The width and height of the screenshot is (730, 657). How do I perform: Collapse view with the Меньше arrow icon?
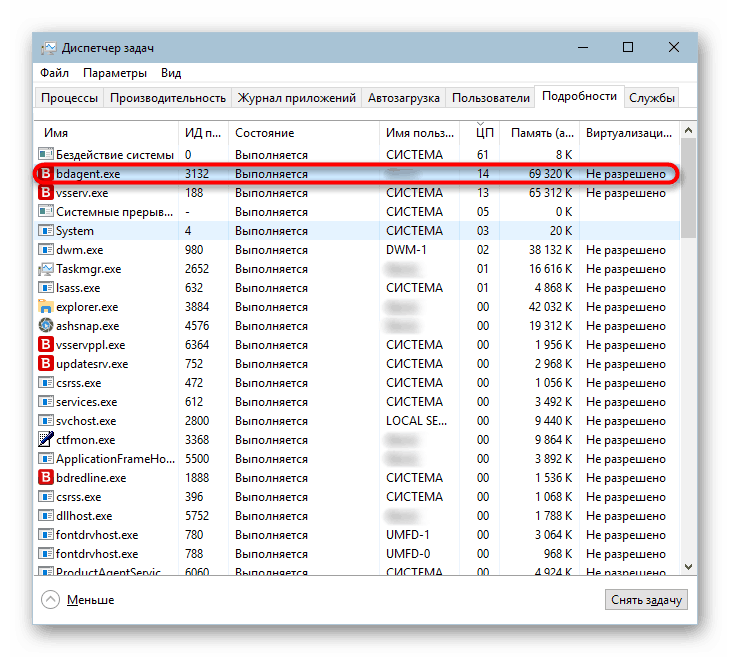pyautogui.click(x=50, y=600)
